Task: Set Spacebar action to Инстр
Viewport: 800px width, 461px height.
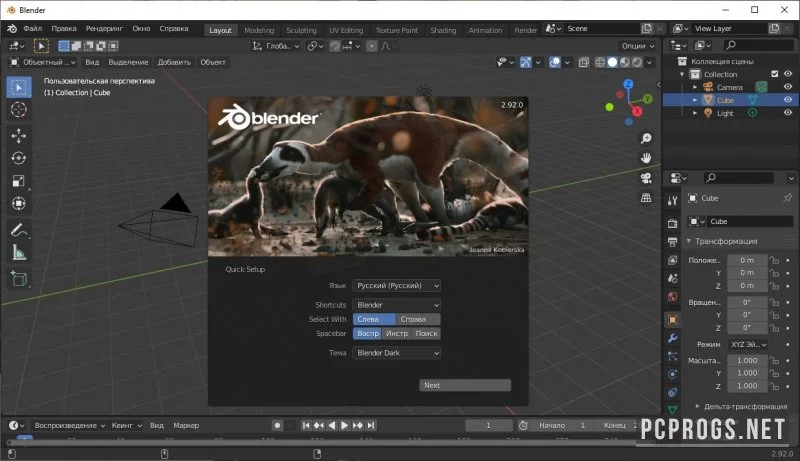Action: coord(397,334)
